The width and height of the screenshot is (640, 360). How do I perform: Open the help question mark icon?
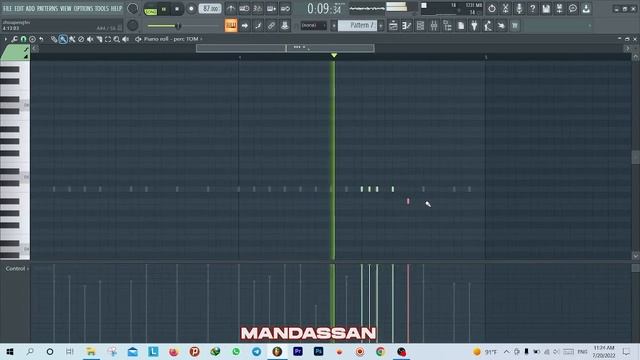pyautogui.click(x=533, y=9)
